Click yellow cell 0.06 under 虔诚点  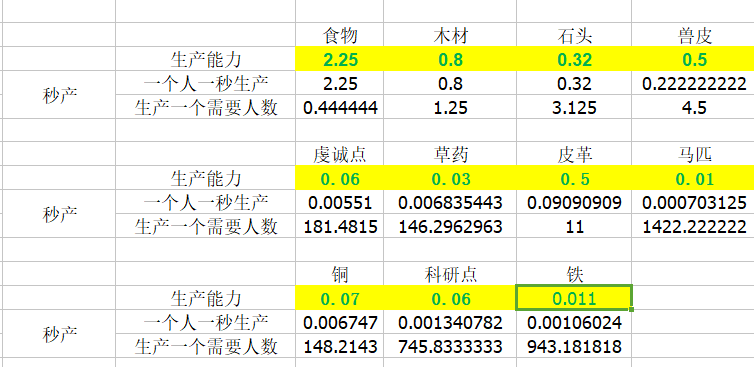click(339, 178)
